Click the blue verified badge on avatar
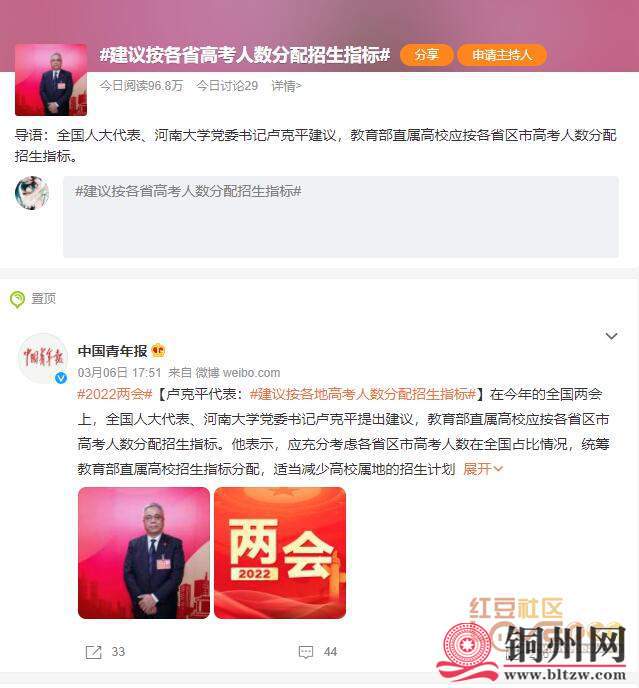 [x=61, y=378]
